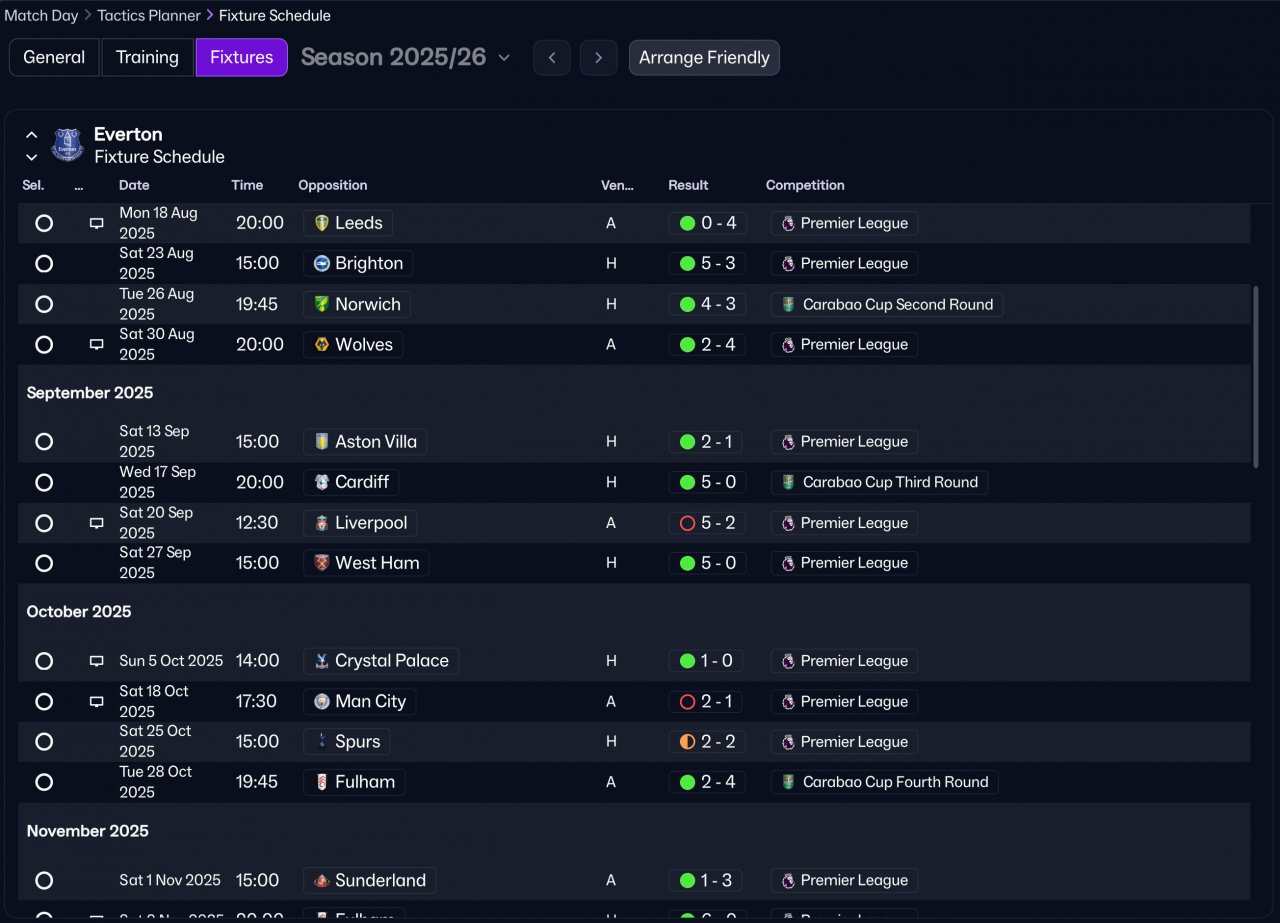Click the Carabao Cup icon on Cardiff row
1280x923 pixels.
(788, 483)
